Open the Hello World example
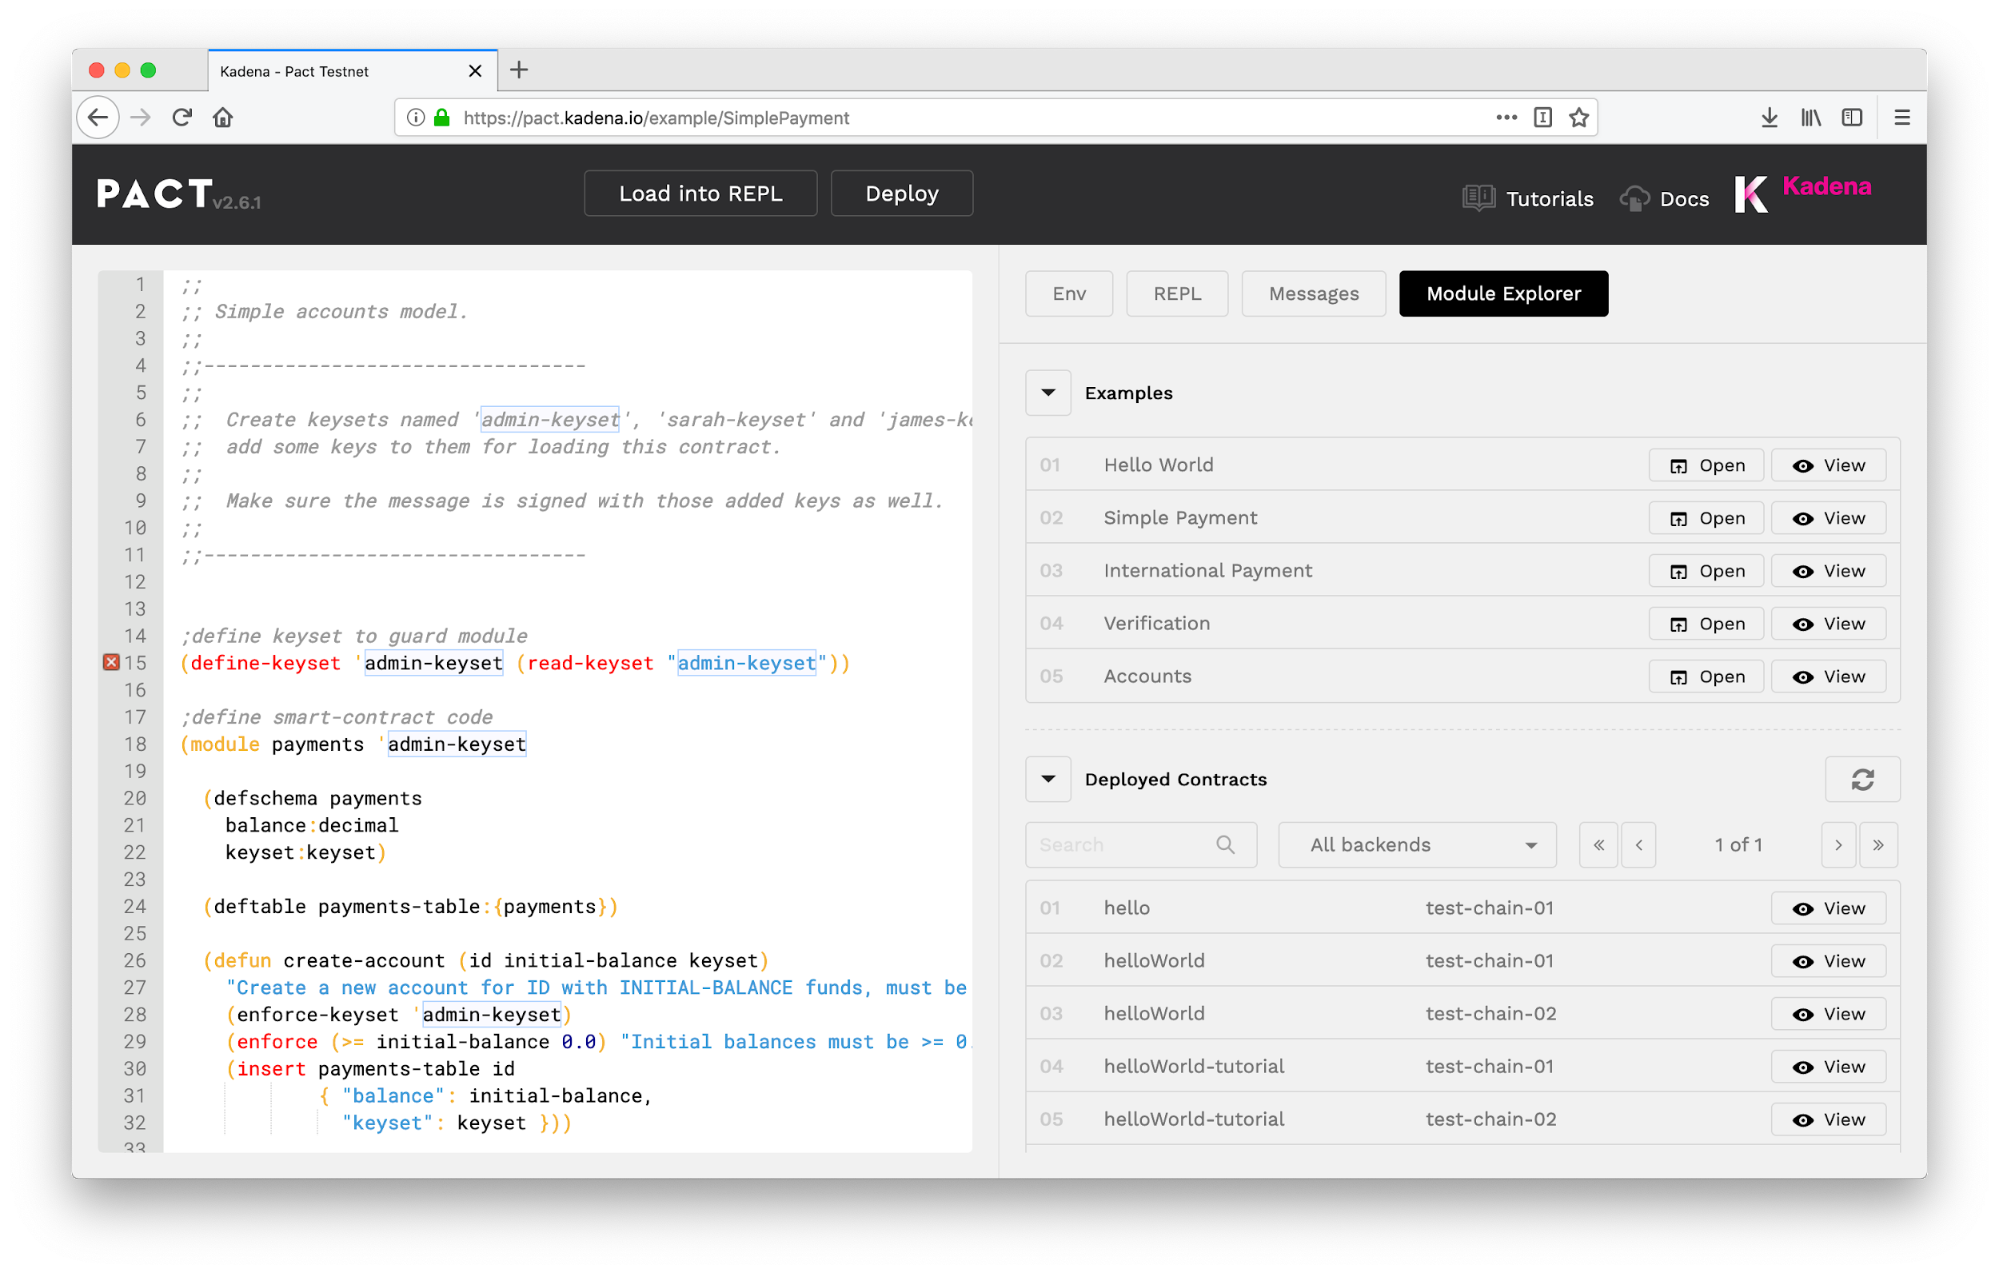Screen dimensions: 1999x1274 (x=1706, y=465)
